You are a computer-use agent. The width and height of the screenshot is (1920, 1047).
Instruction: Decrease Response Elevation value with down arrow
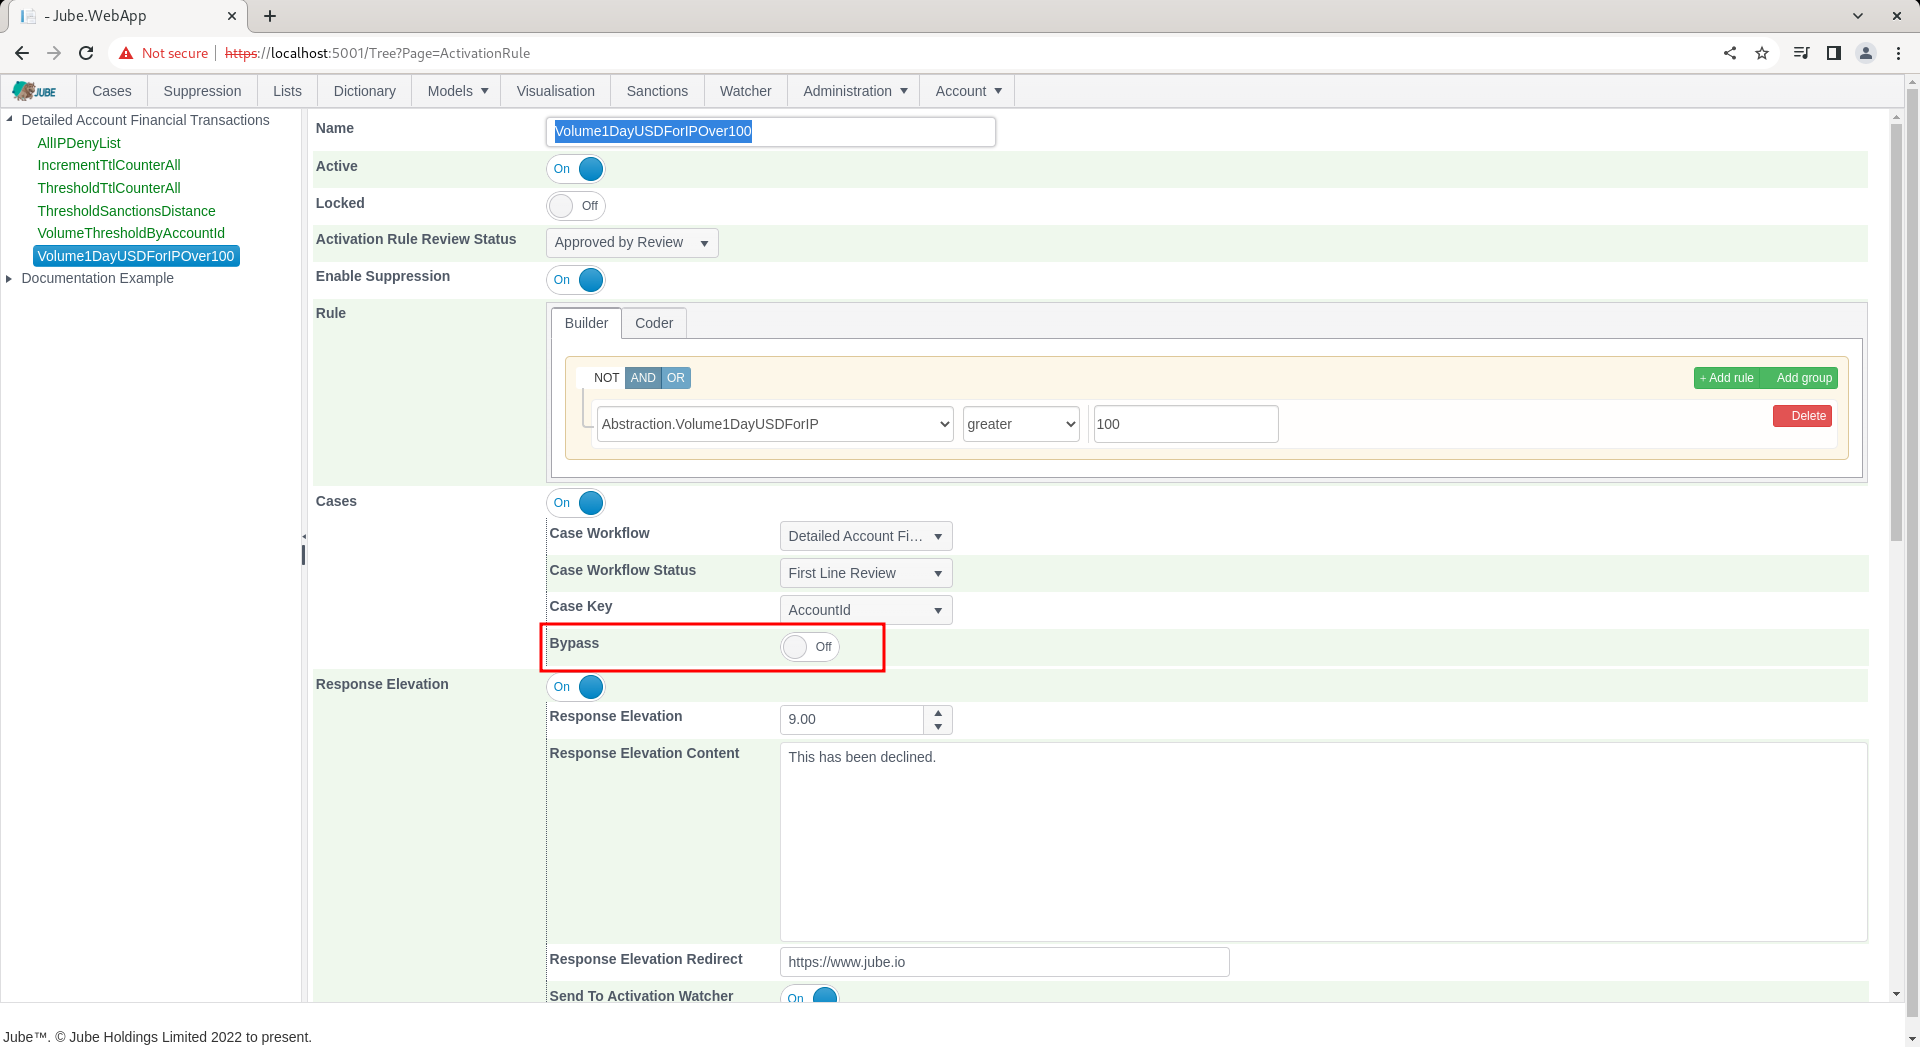(x=938, y=727)
